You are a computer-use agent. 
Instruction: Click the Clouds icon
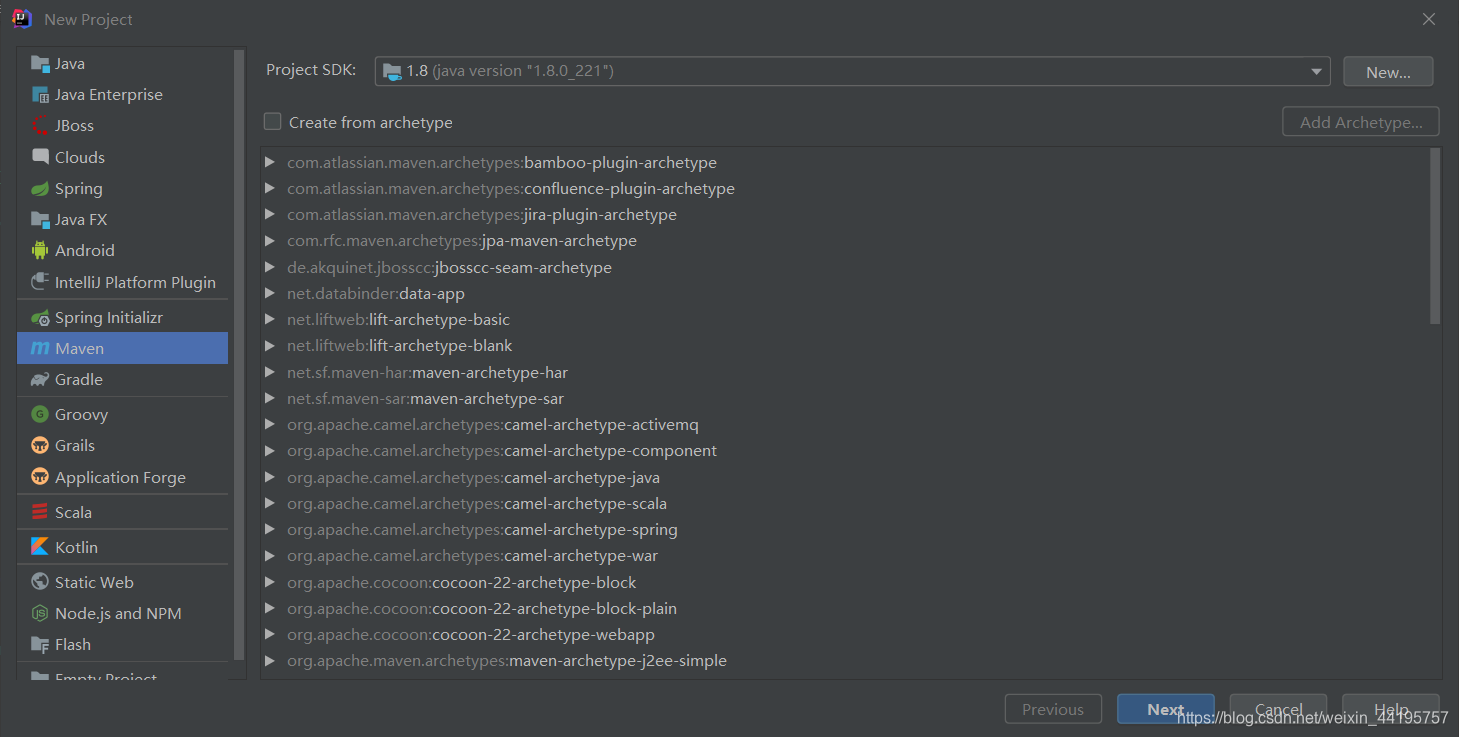click(x=40, y=157)
